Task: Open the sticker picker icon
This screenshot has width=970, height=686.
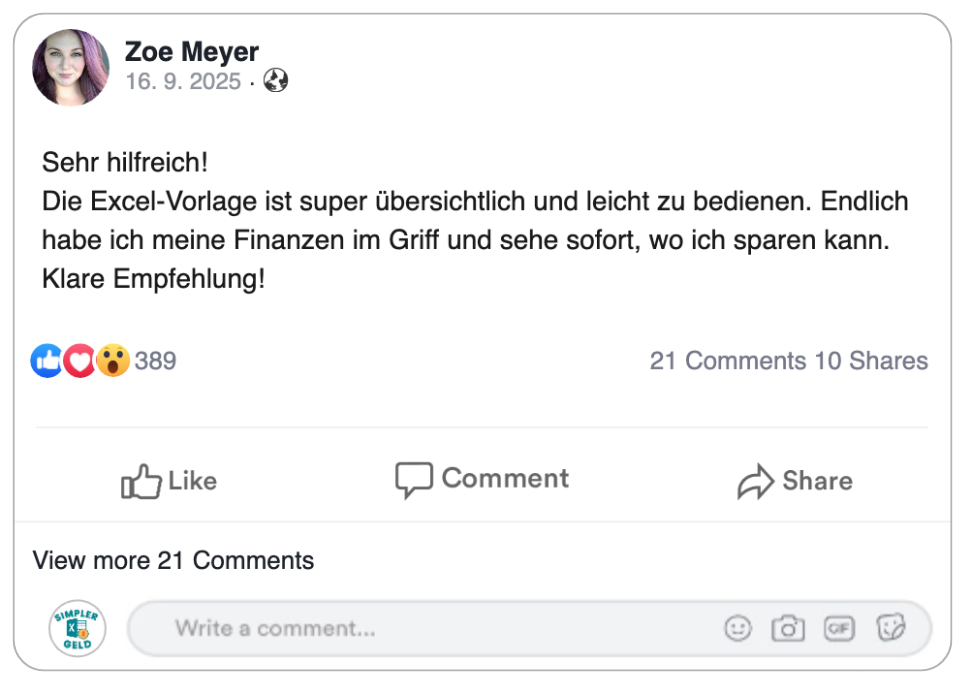Action: tap(890, 628)
